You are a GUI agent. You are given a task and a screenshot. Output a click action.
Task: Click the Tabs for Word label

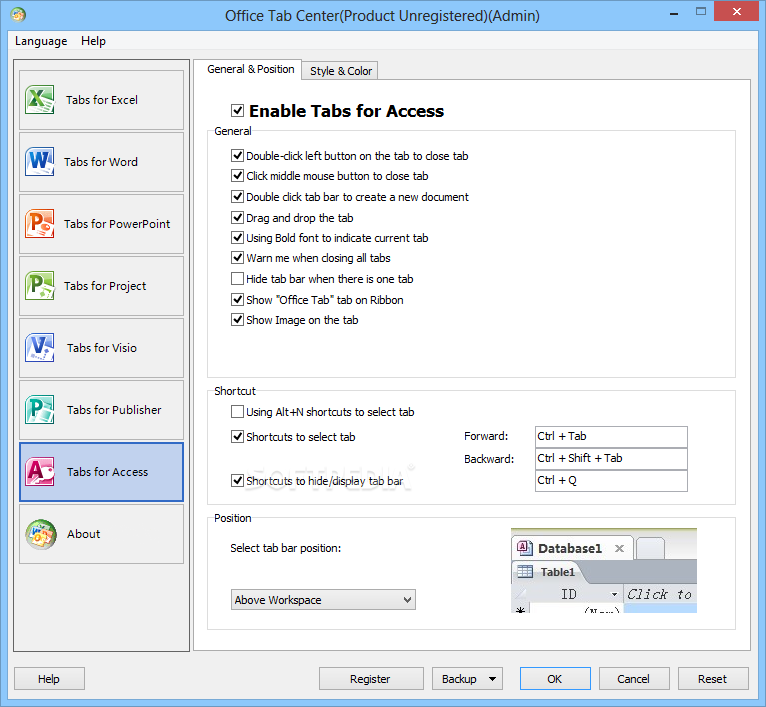(101, 162)
